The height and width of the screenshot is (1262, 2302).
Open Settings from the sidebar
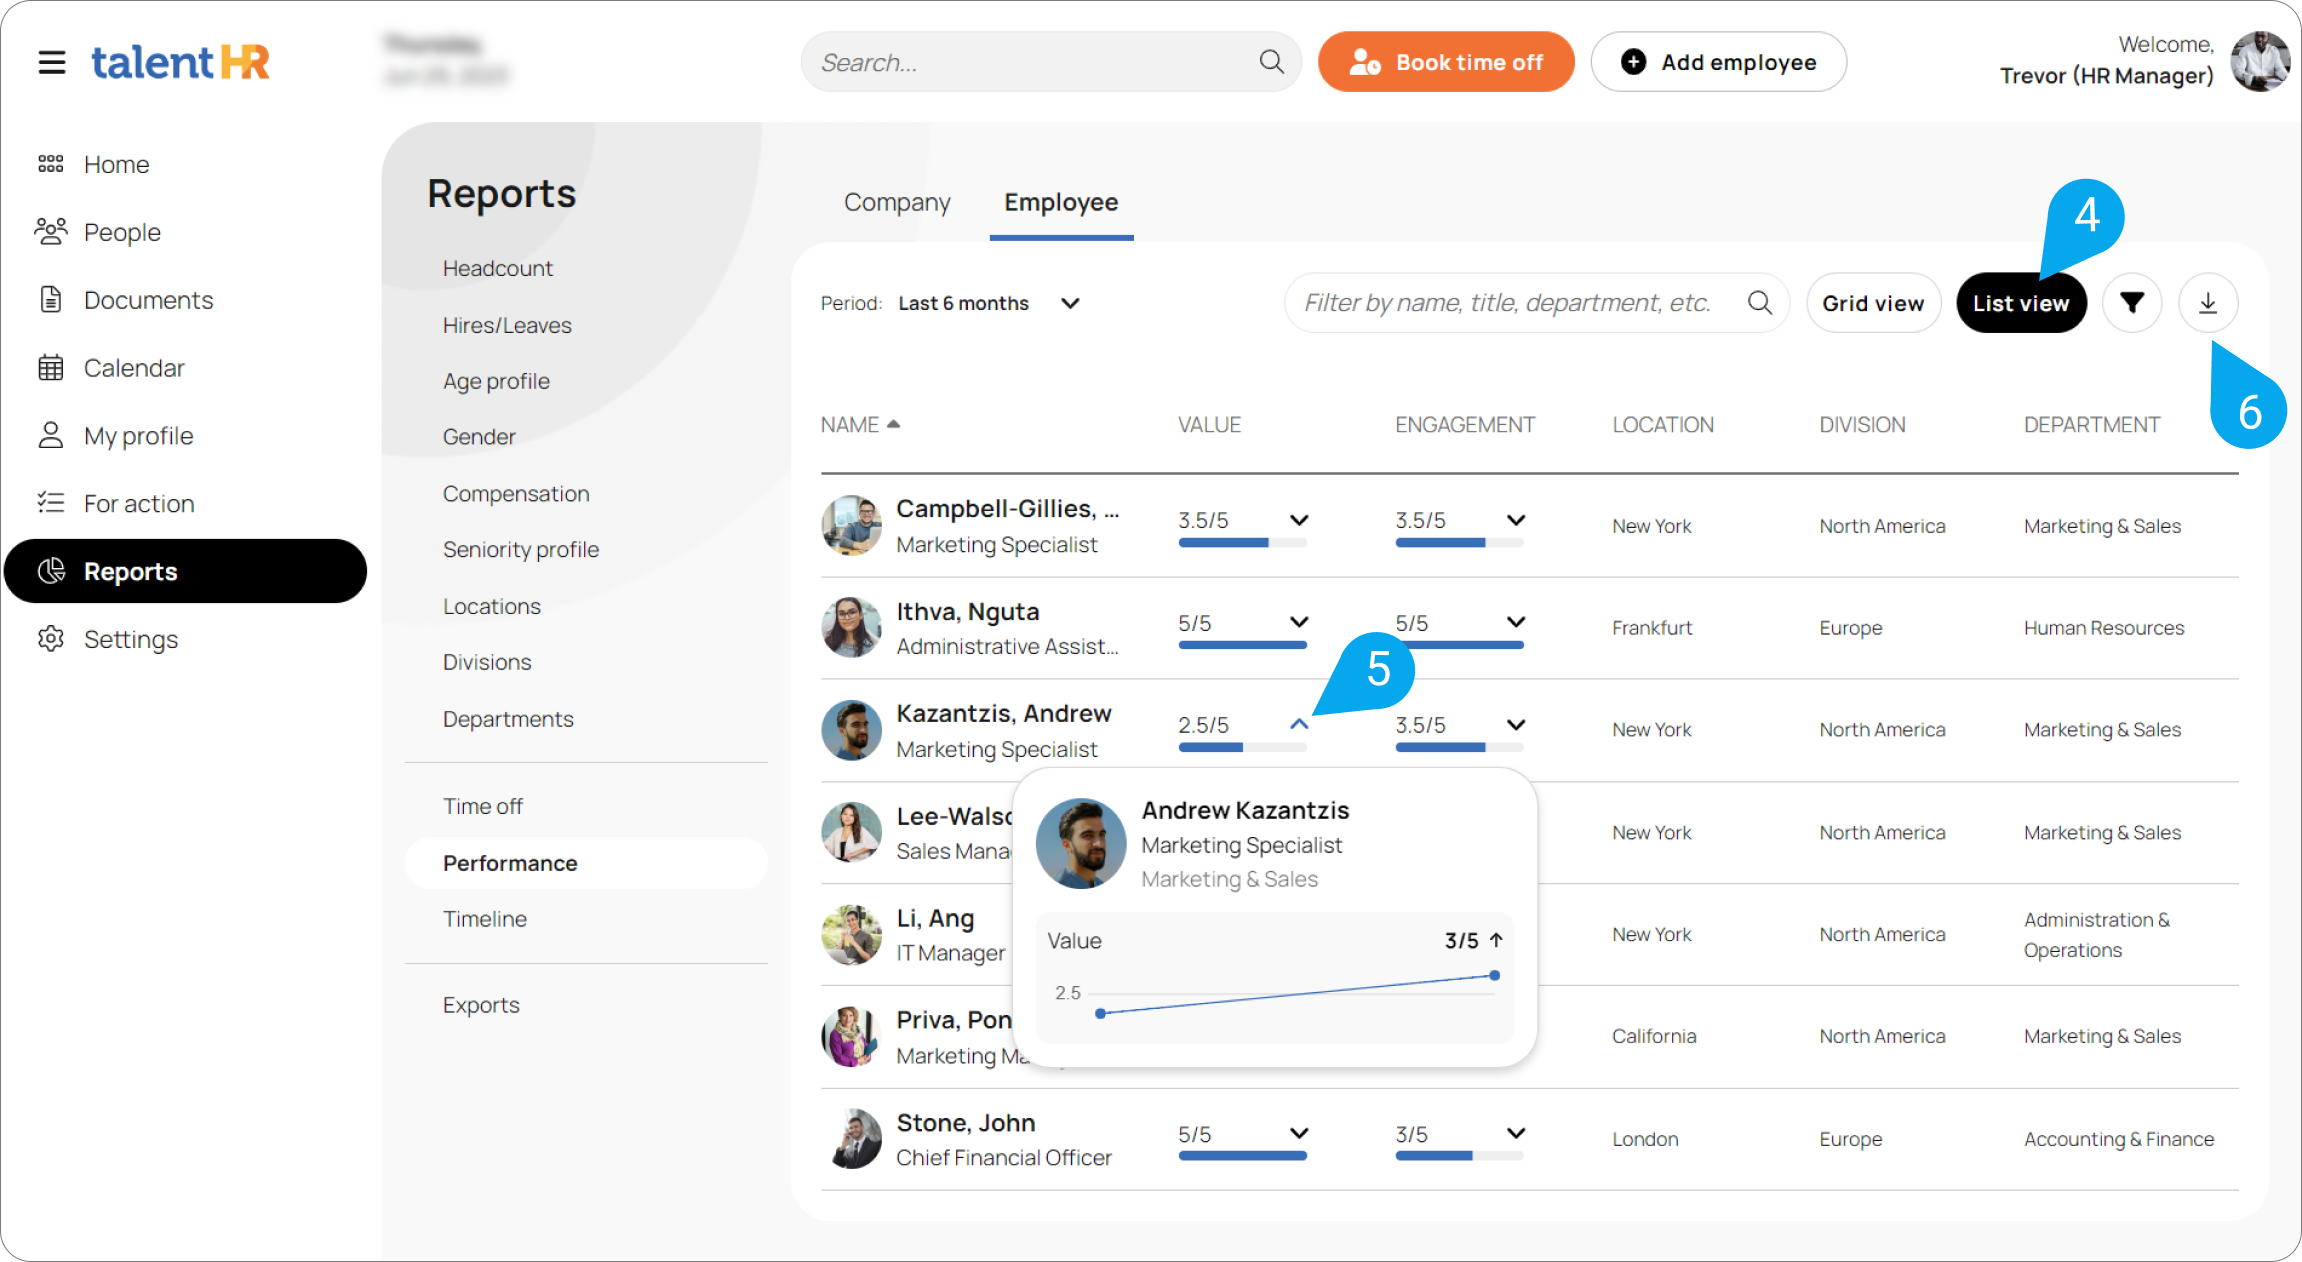coord(130,639)
